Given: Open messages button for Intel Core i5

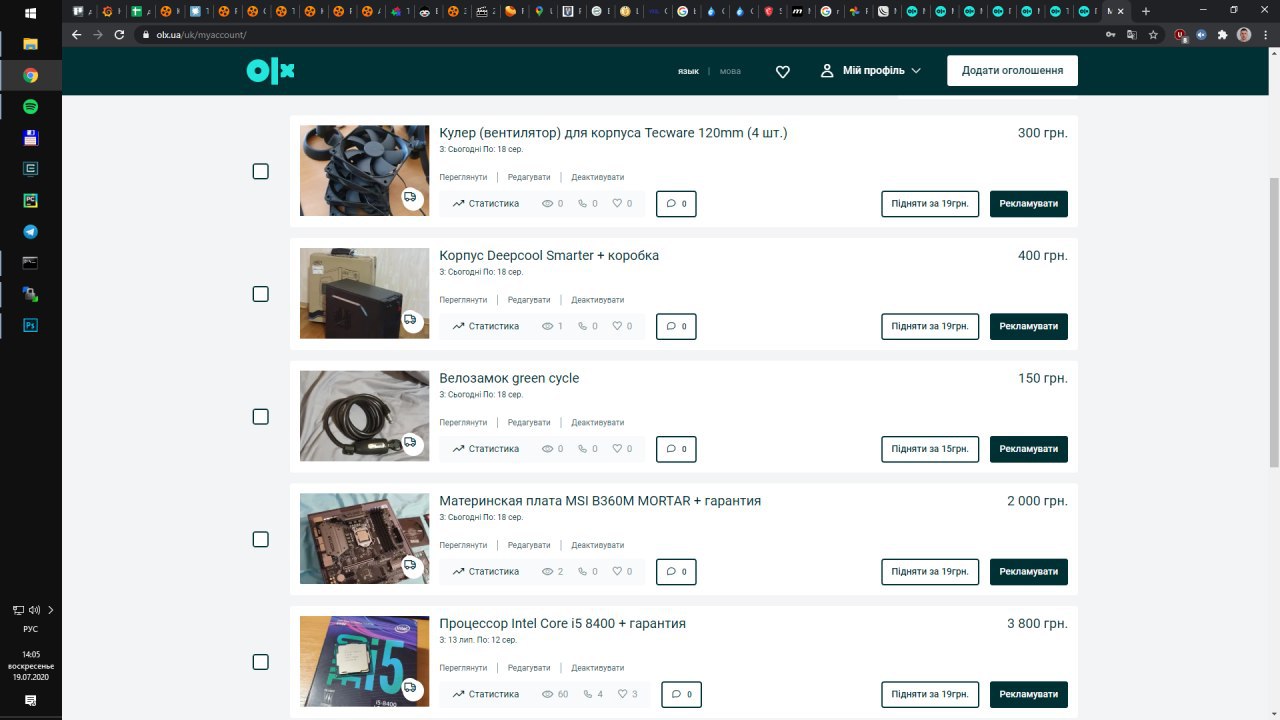Looking at the screenshot, I should (x=681, y=694).
